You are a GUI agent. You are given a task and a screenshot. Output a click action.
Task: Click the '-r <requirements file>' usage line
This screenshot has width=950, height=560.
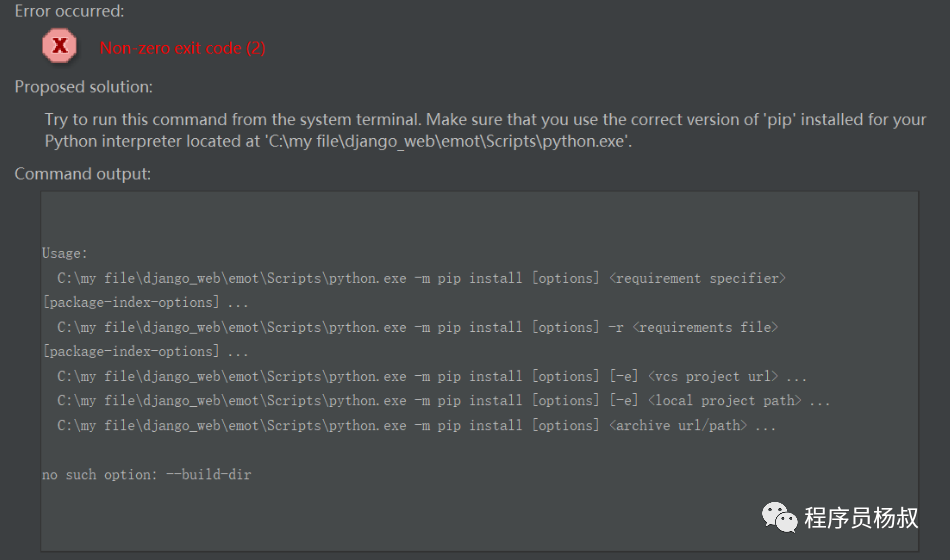(x=417, y=327)
